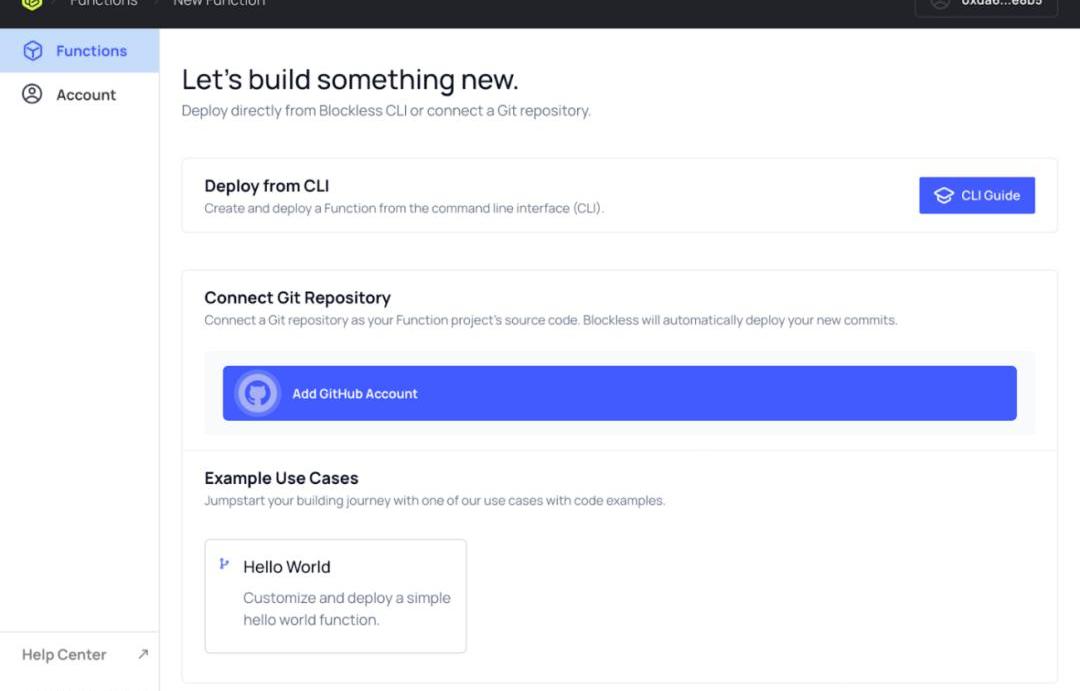1080x691 pixels.
Task: Open the wallet address account menu
Action: click(986, 6)
